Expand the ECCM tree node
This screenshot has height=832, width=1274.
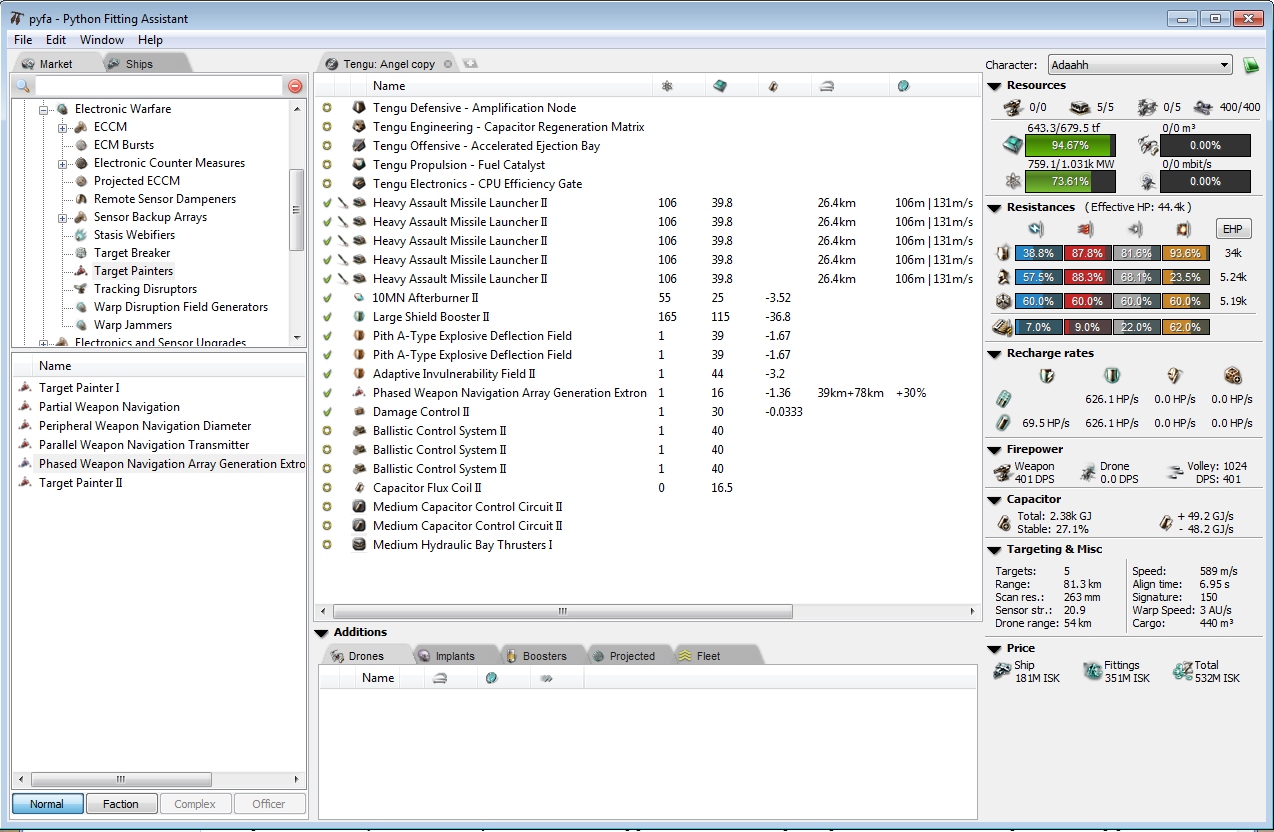point(63,127)
